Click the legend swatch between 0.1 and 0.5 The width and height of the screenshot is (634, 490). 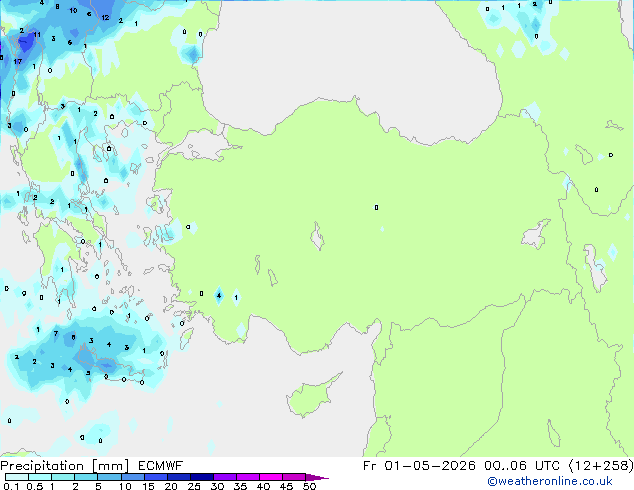(17, 477)
